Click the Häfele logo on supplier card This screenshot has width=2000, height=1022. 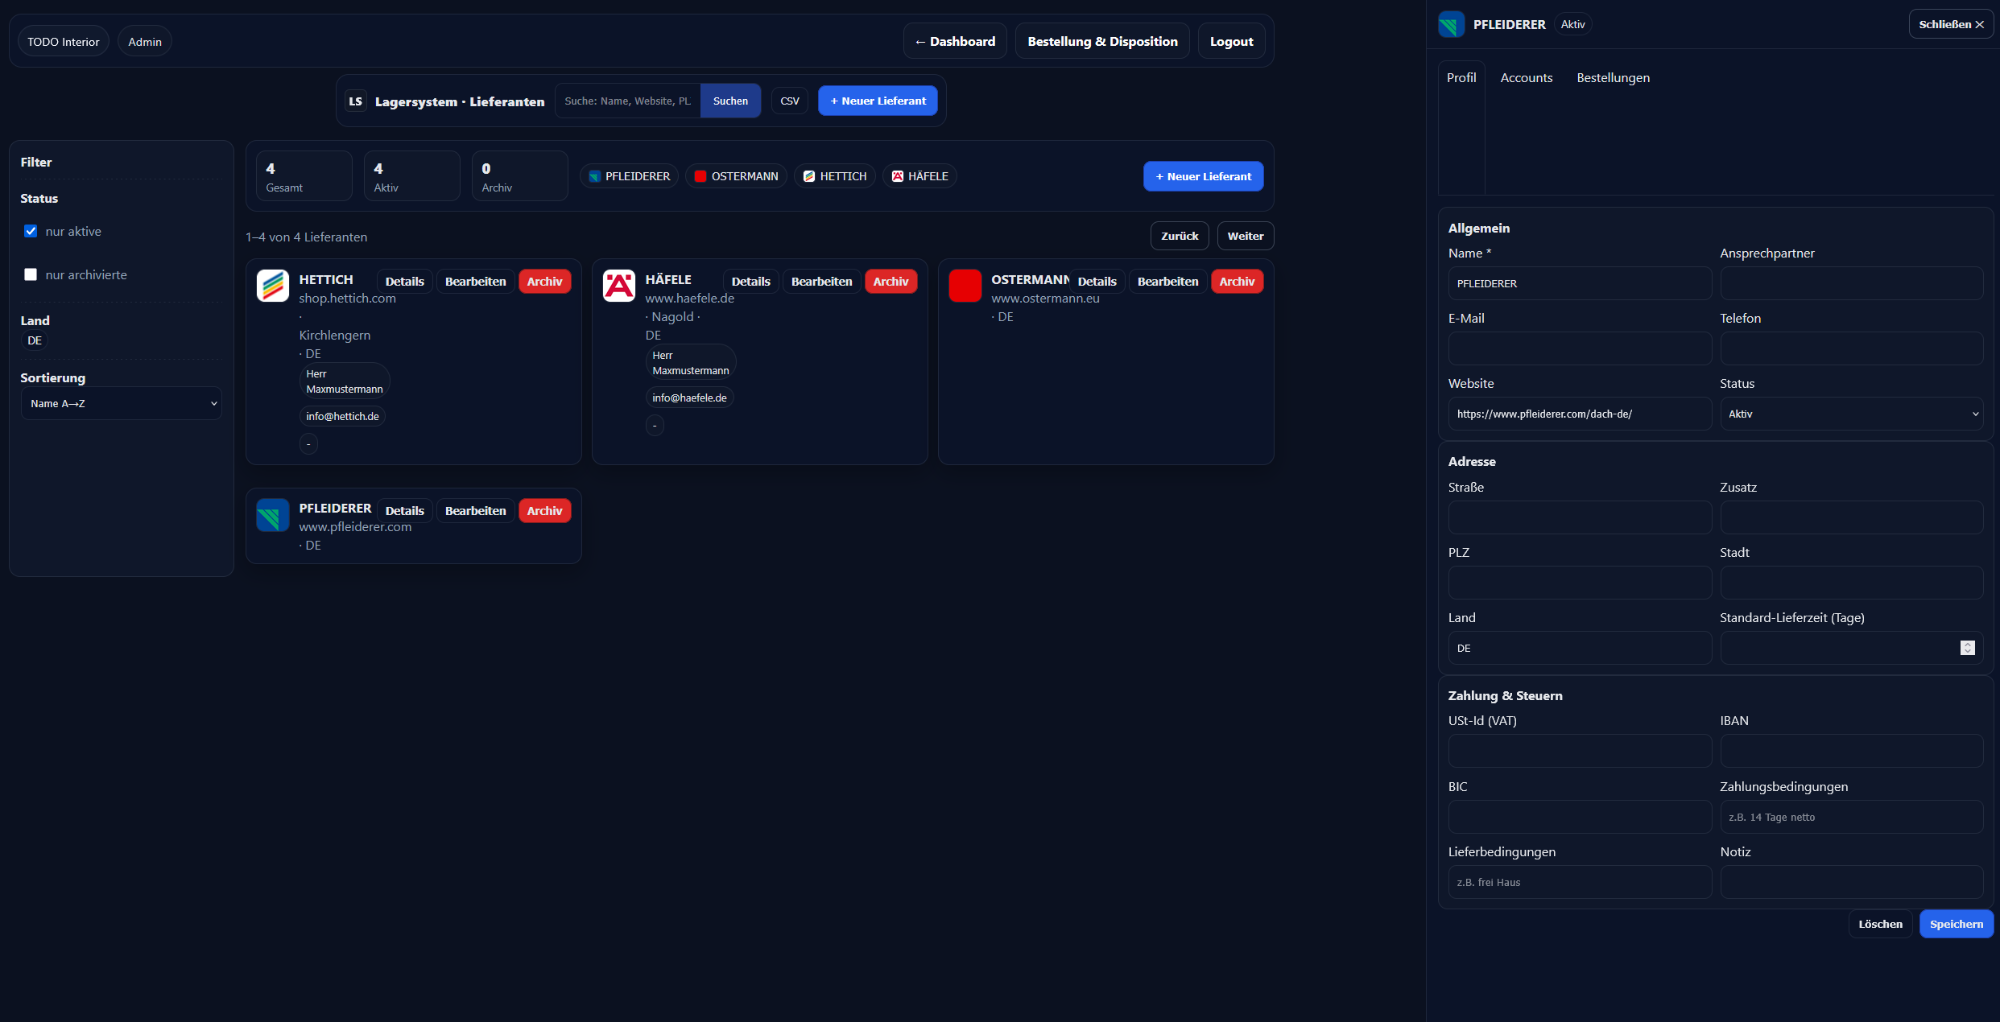pyautogui.click(x=618, y=286)
